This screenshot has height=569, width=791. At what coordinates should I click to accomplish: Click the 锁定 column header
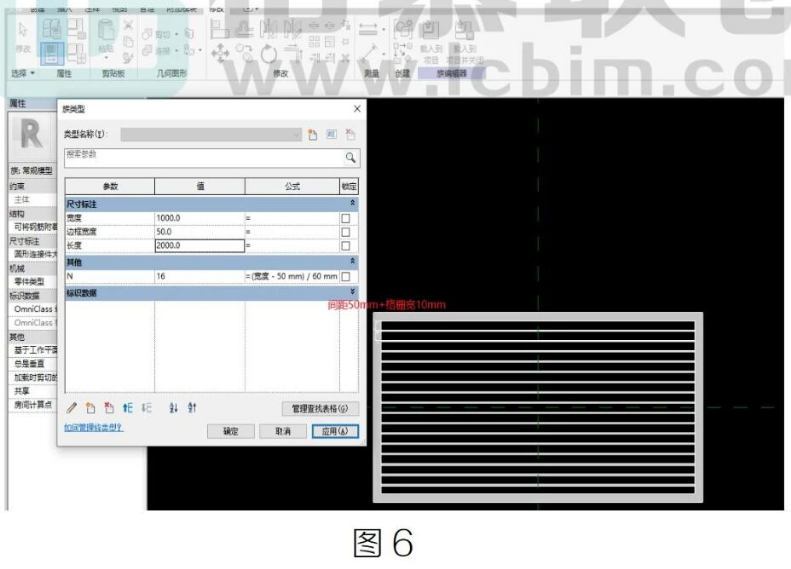tap(349, 186)
